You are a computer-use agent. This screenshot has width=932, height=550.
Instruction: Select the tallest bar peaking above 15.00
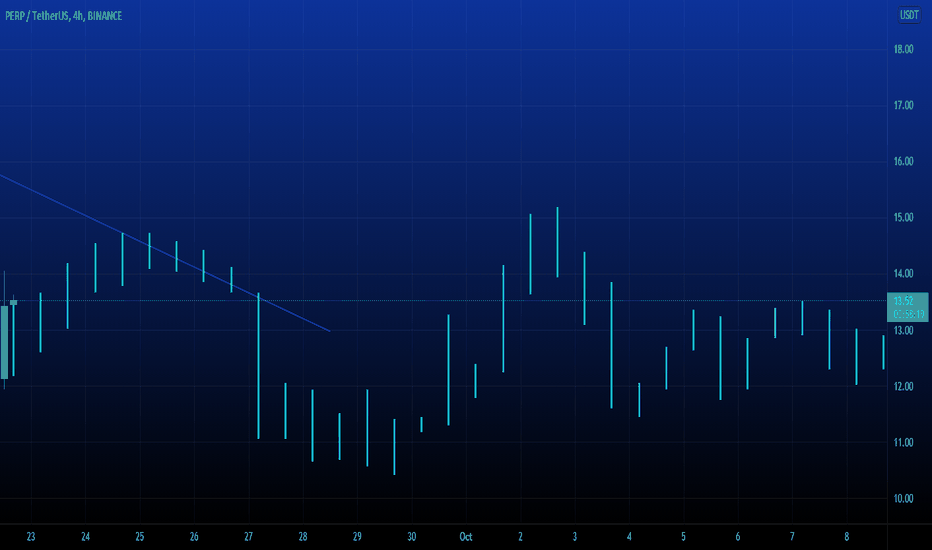click(x=558, y=242)
